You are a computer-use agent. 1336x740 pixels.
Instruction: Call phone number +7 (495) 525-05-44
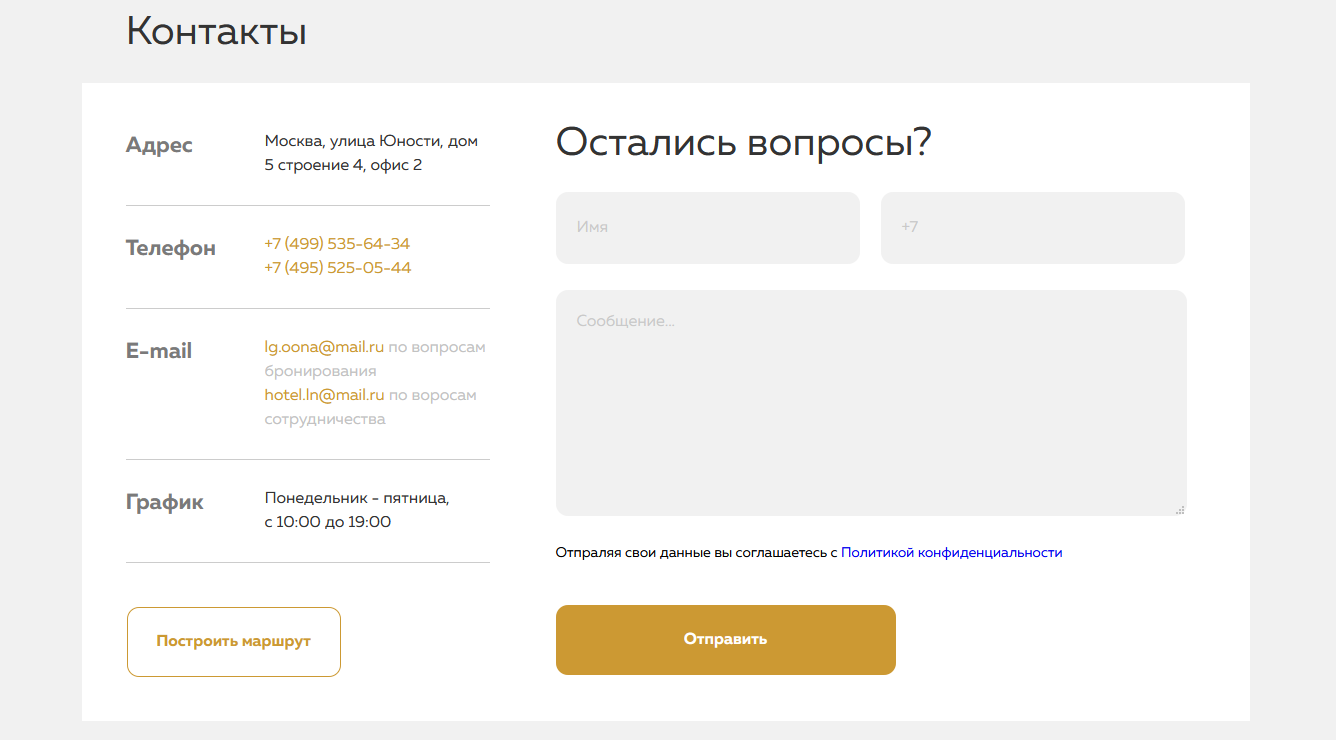click(x=338, y=268)
